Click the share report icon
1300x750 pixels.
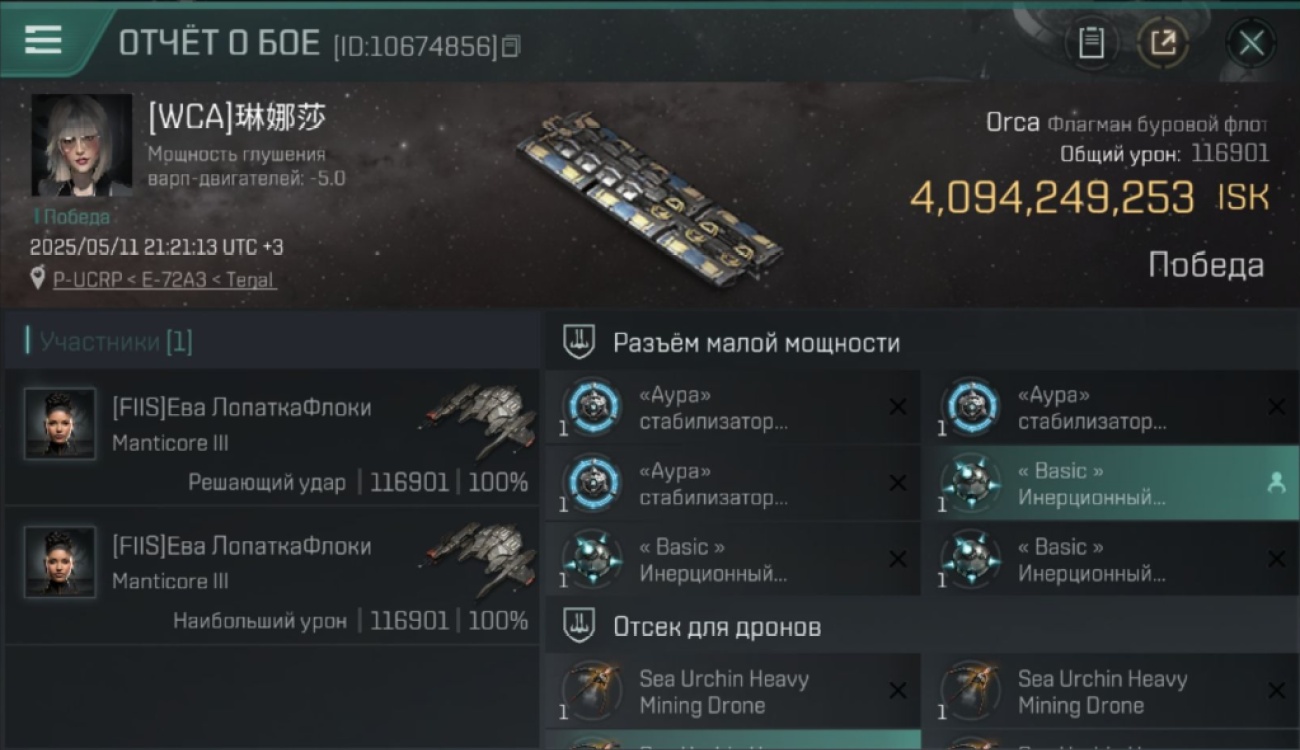(1162, 43)
